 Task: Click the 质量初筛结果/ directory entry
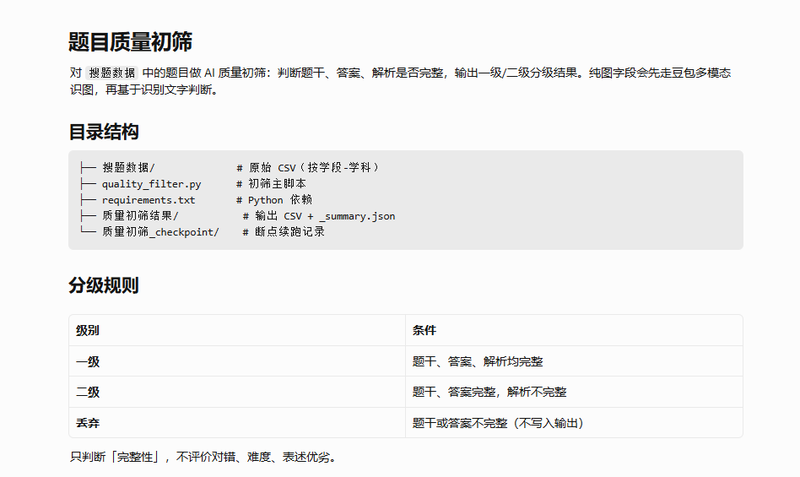[140, 216]
